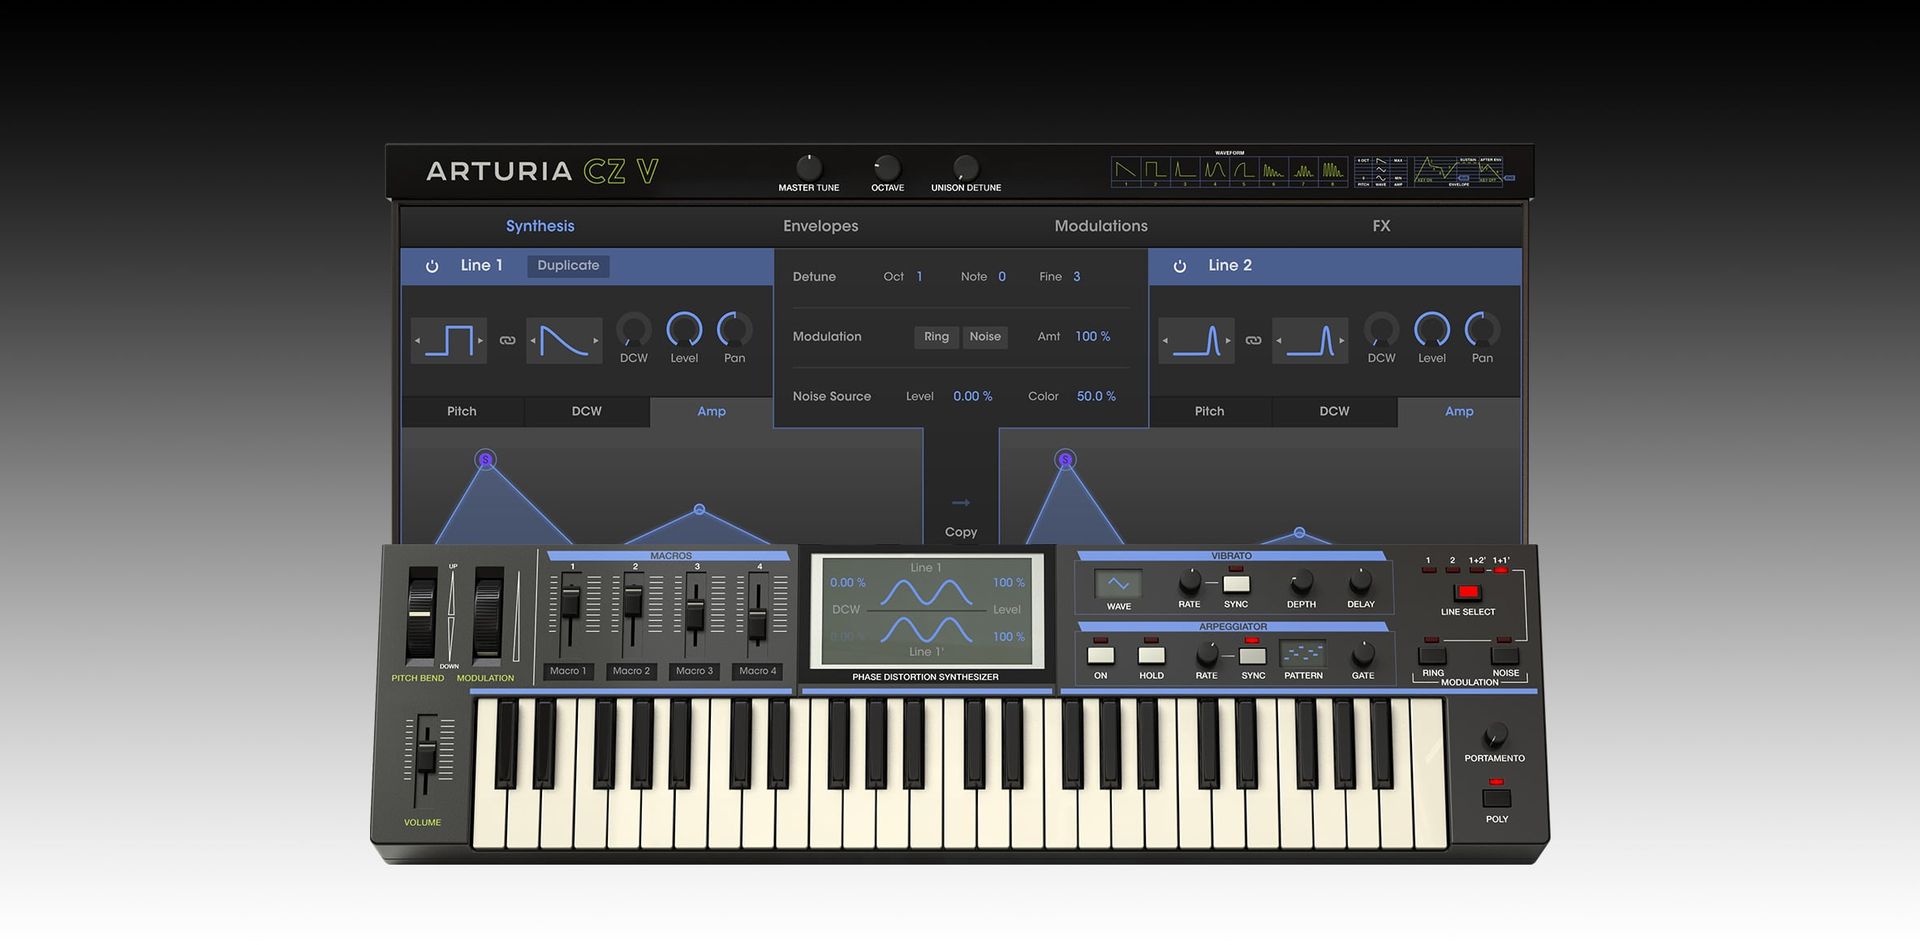1920x945 pixels.
Task: Click the Vibrato Delay knob
Action: coord(1360,581)
